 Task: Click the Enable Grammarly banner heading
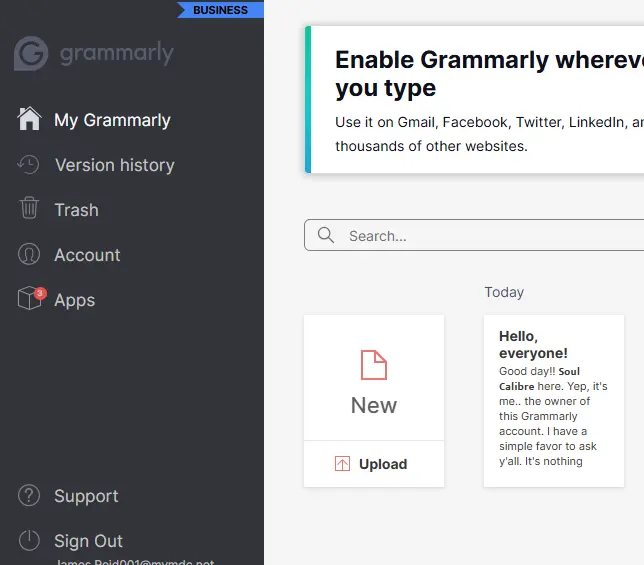pos(490,73)
